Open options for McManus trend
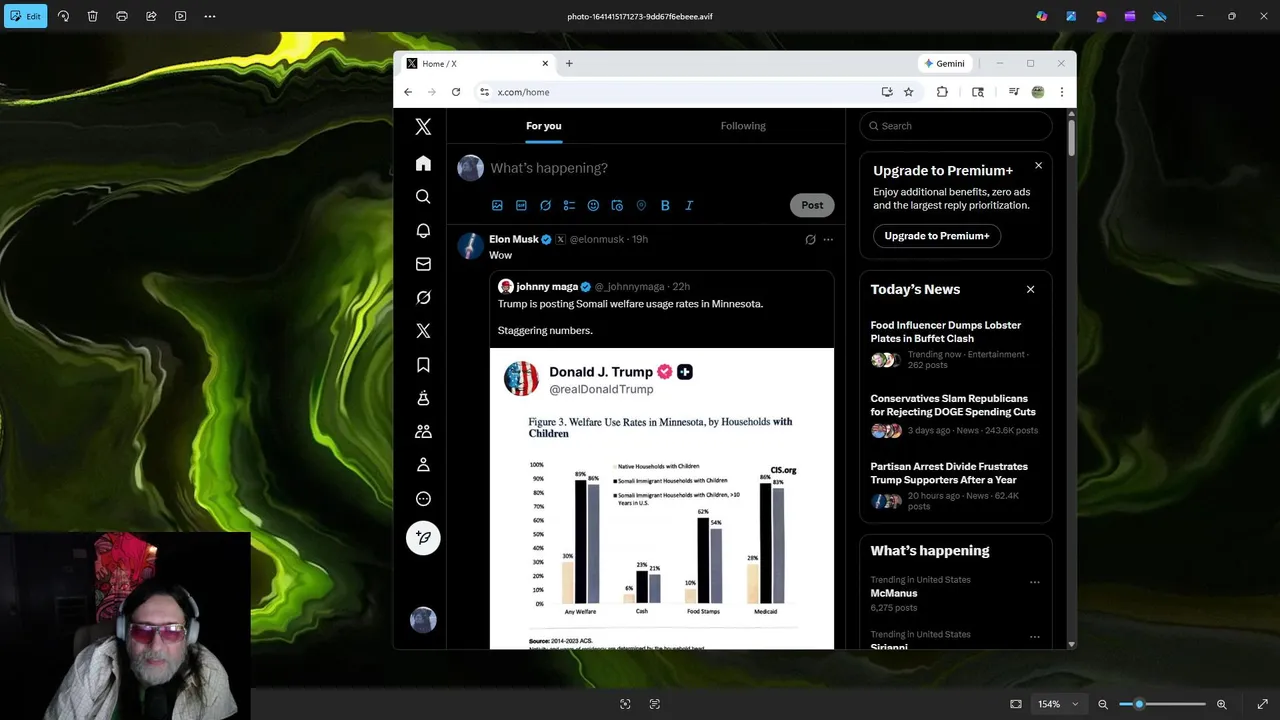This screenshot has width=1280, height=720. coord(1034,582)
